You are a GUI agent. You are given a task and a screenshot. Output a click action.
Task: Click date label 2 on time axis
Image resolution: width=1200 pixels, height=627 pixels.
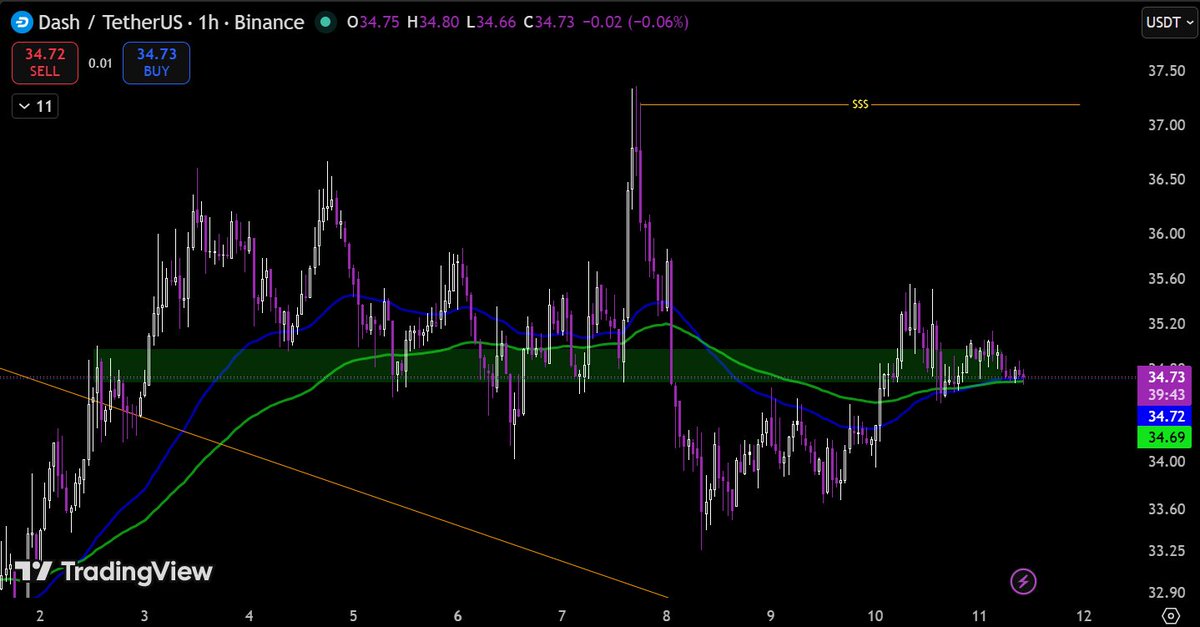40,614
